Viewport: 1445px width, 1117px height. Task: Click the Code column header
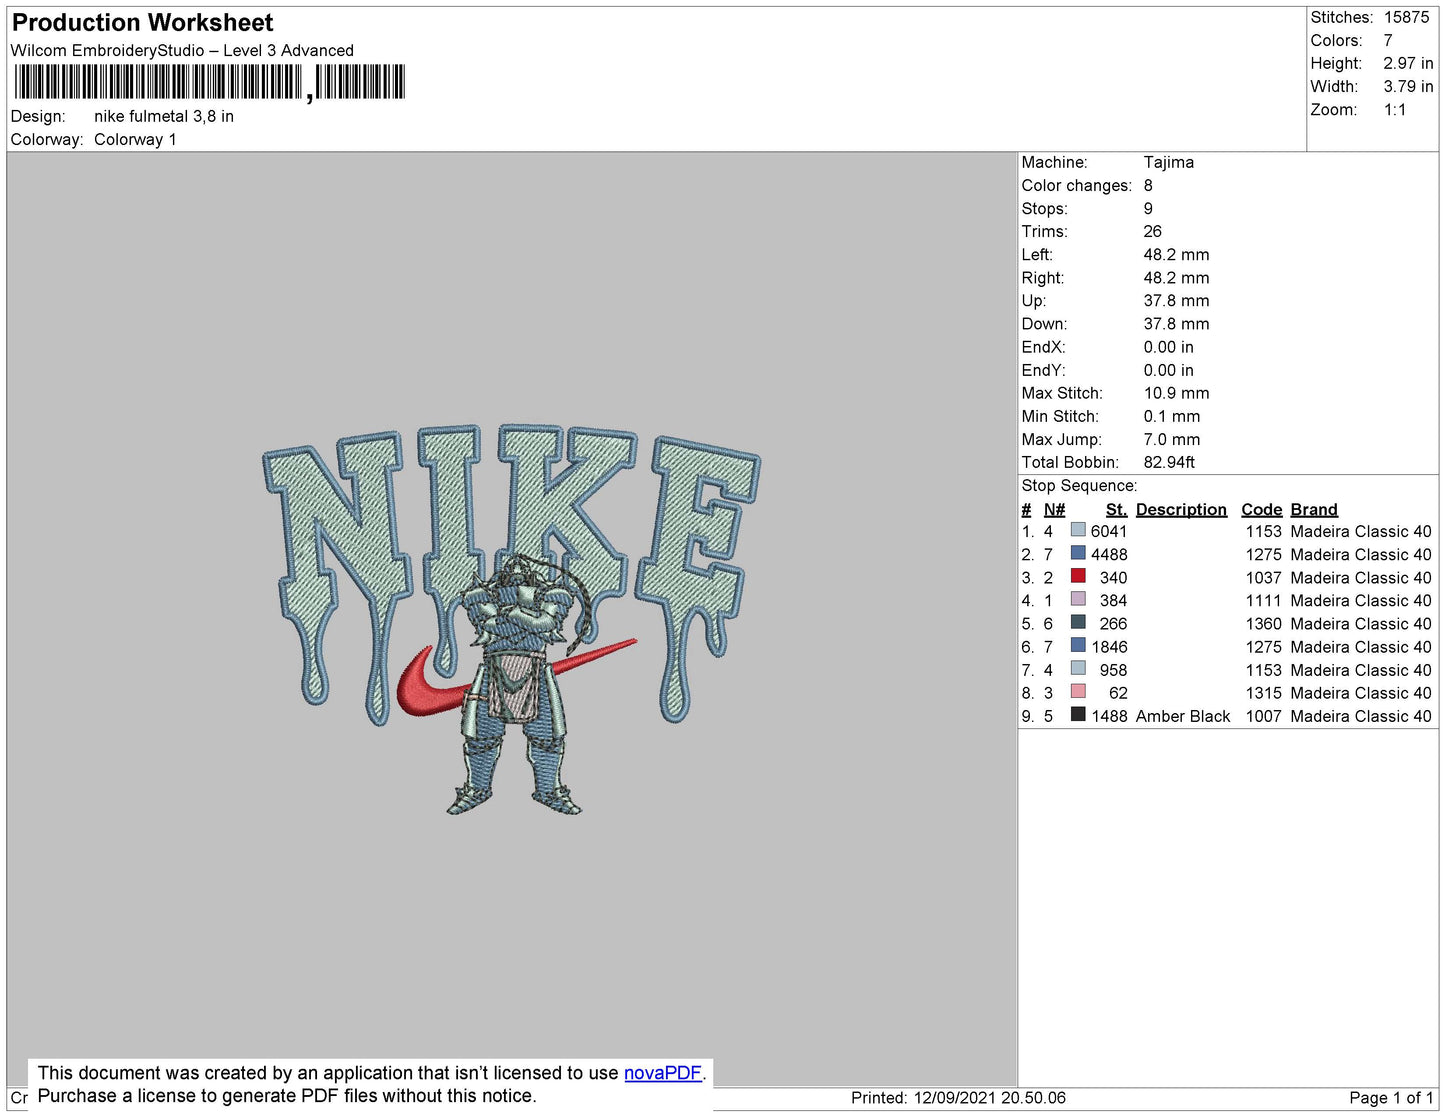click(1261, 509)
